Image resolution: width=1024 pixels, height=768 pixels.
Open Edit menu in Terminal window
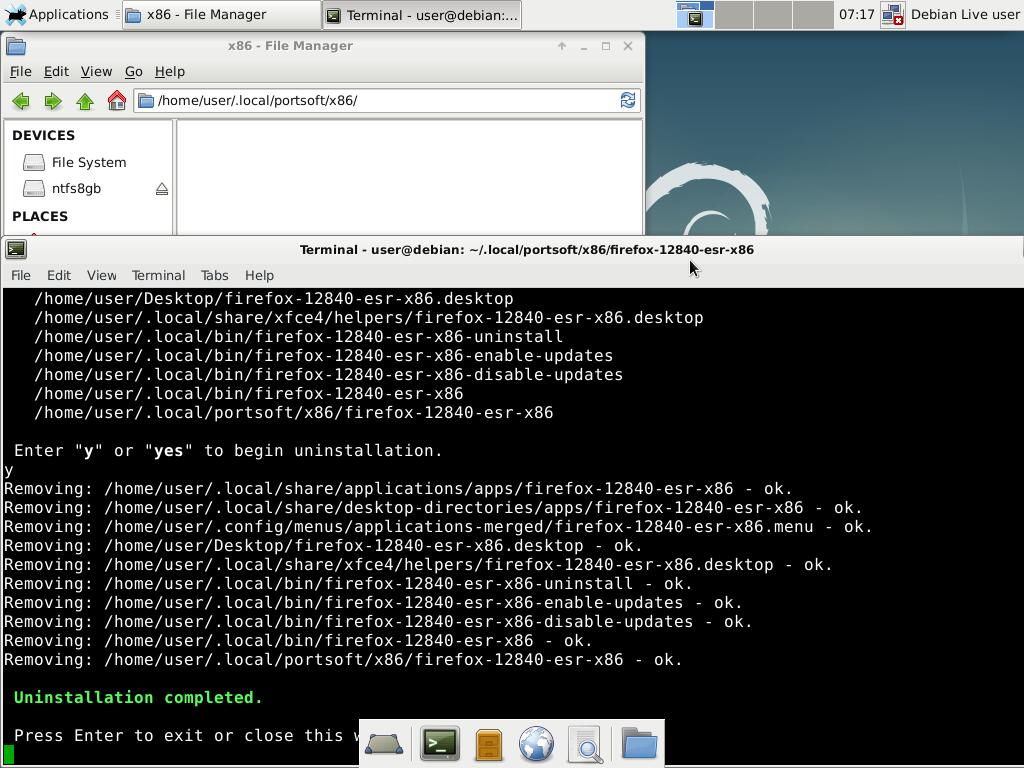pos(59,276)
